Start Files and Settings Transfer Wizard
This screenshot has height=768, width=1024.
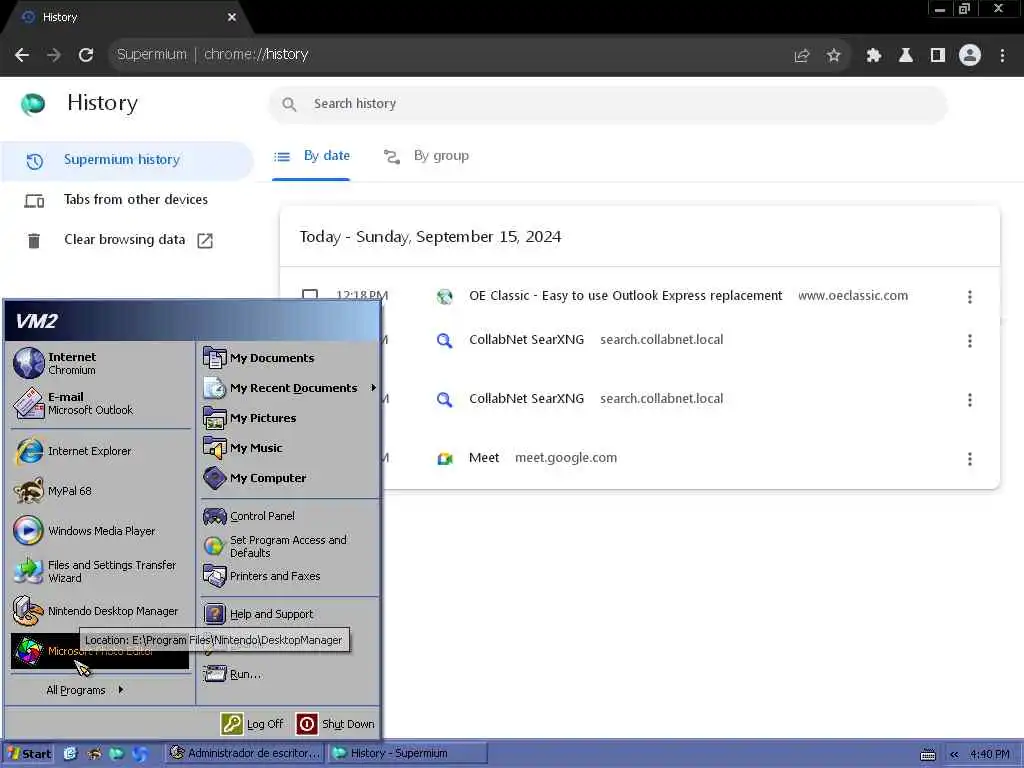(x=101, y=571)
